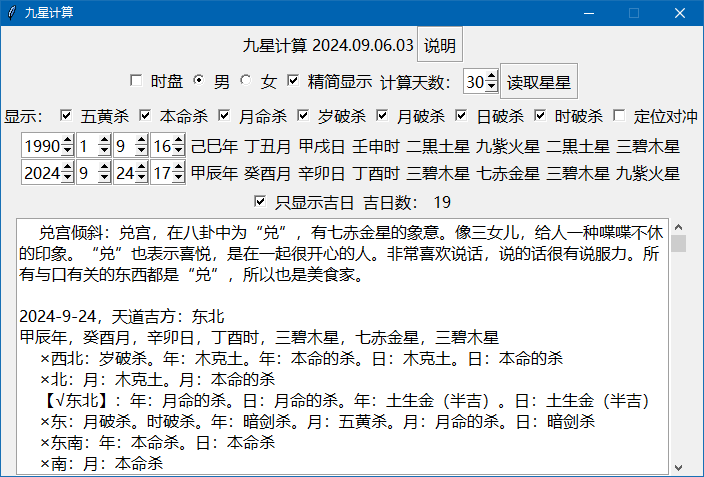Increase target day 24 with up arrow
Image resolution: width=704 pixels, height=477 pixels.
(x=141, y=167)
